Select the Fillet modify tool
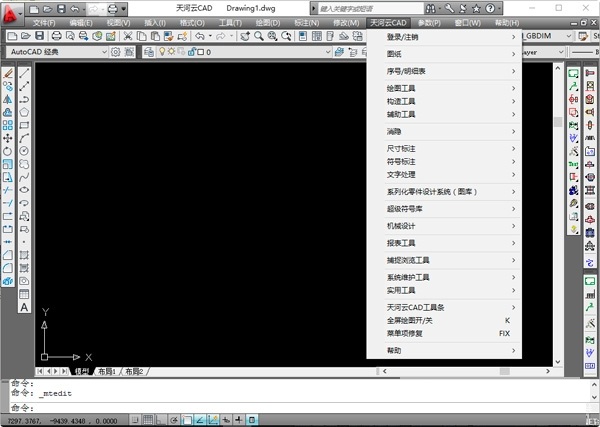Screen dimensions: 600x427 coord(8,268)
